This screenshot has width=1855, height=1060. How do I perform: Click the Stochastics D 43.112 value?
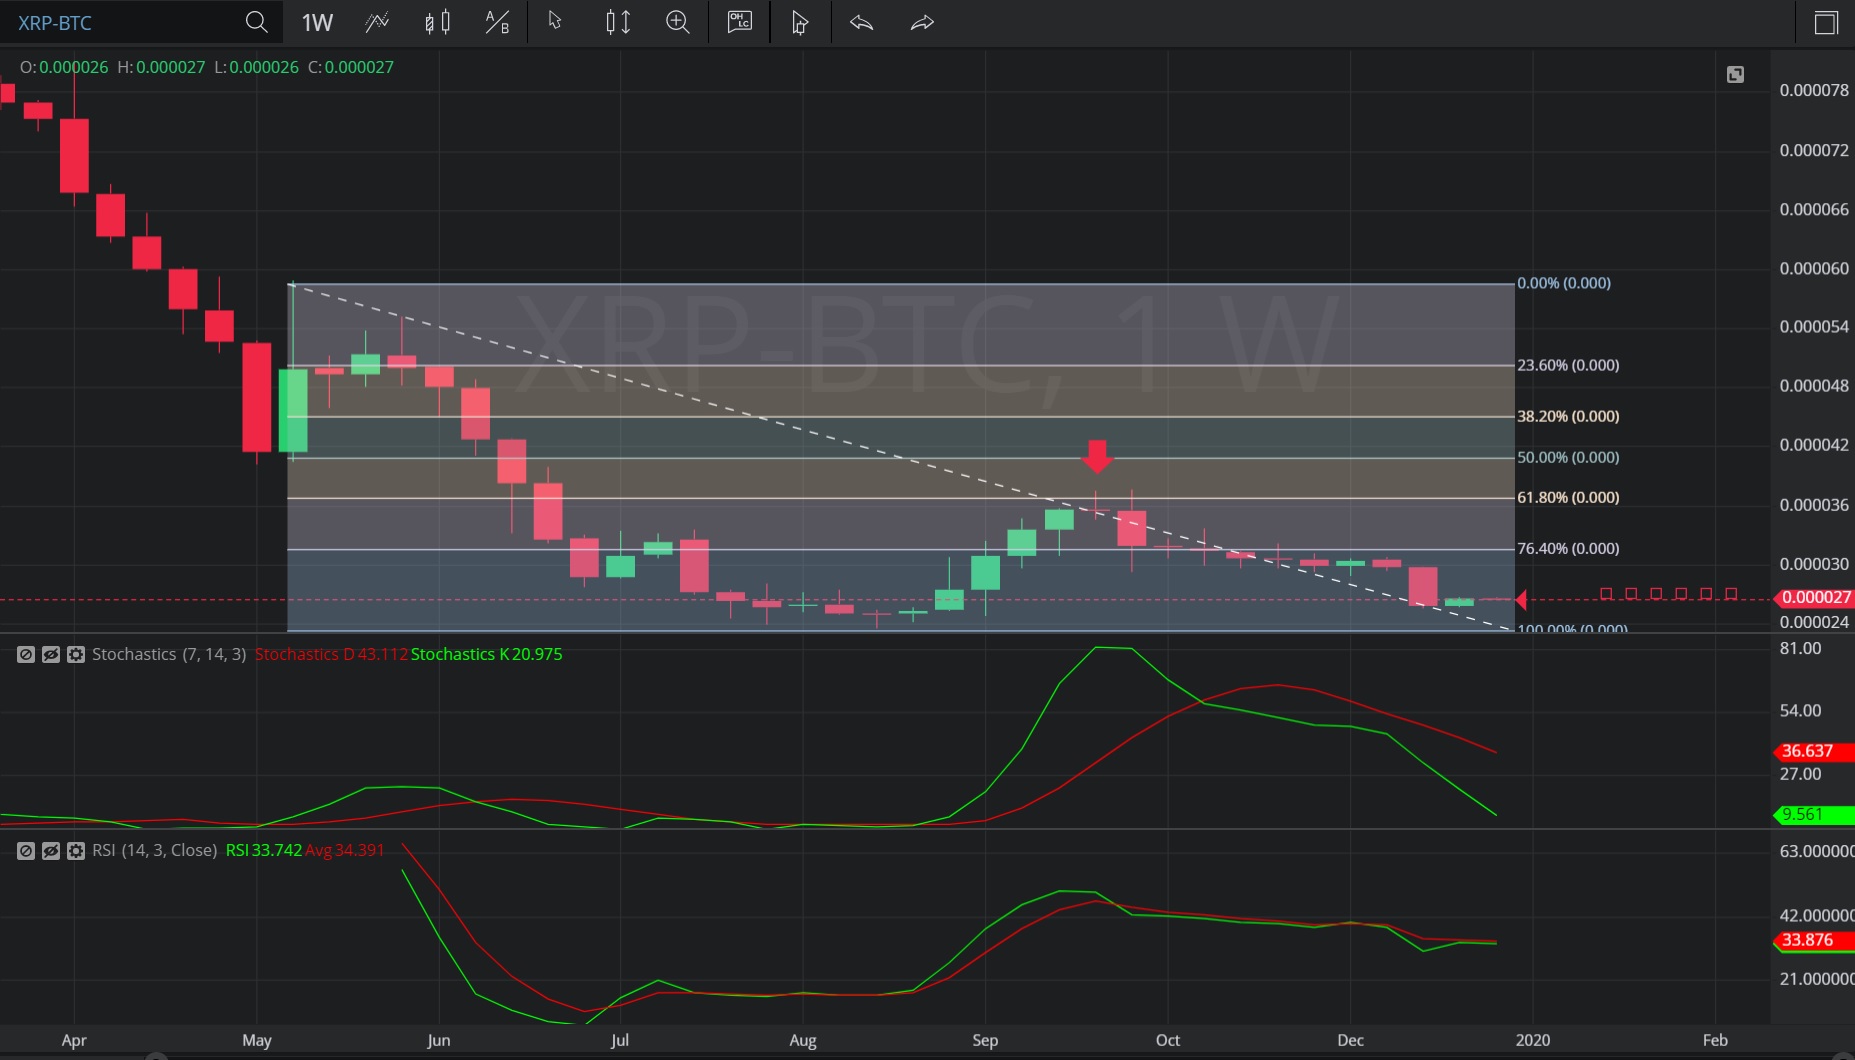click(331, 654)
